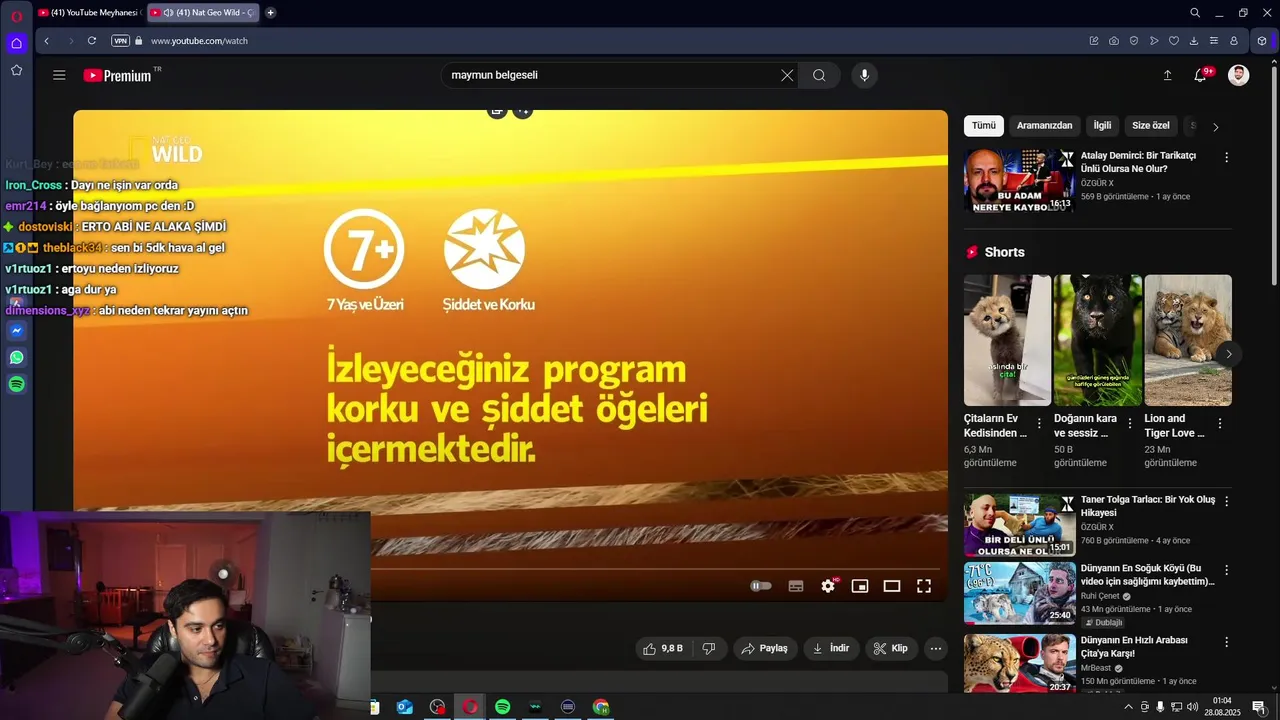This screenshot has height=720, width=1280.
Task: Open Taner Tolga Tarlacı: Bir Yok Oluş Hikayesi title
Action: coord(1148,506)
